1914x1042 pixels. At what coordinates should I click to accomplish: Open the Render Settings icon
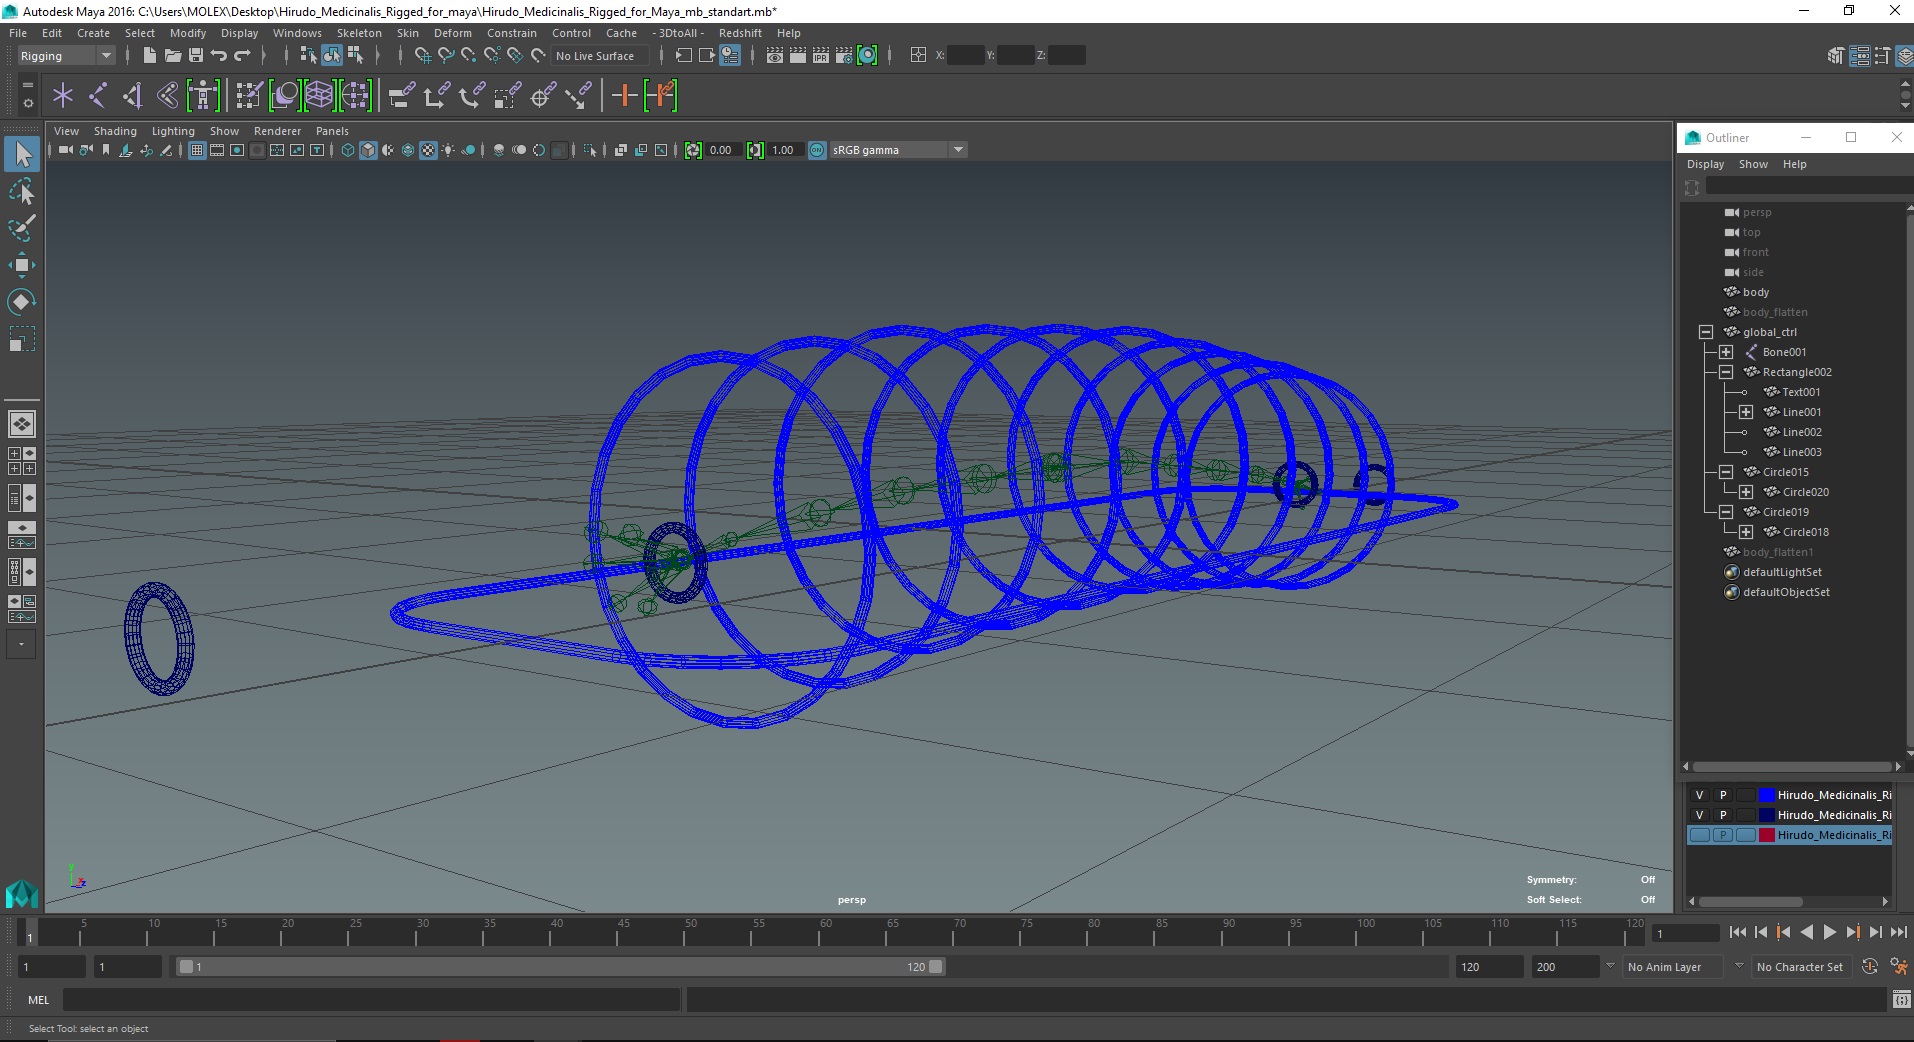pos(844,56)
